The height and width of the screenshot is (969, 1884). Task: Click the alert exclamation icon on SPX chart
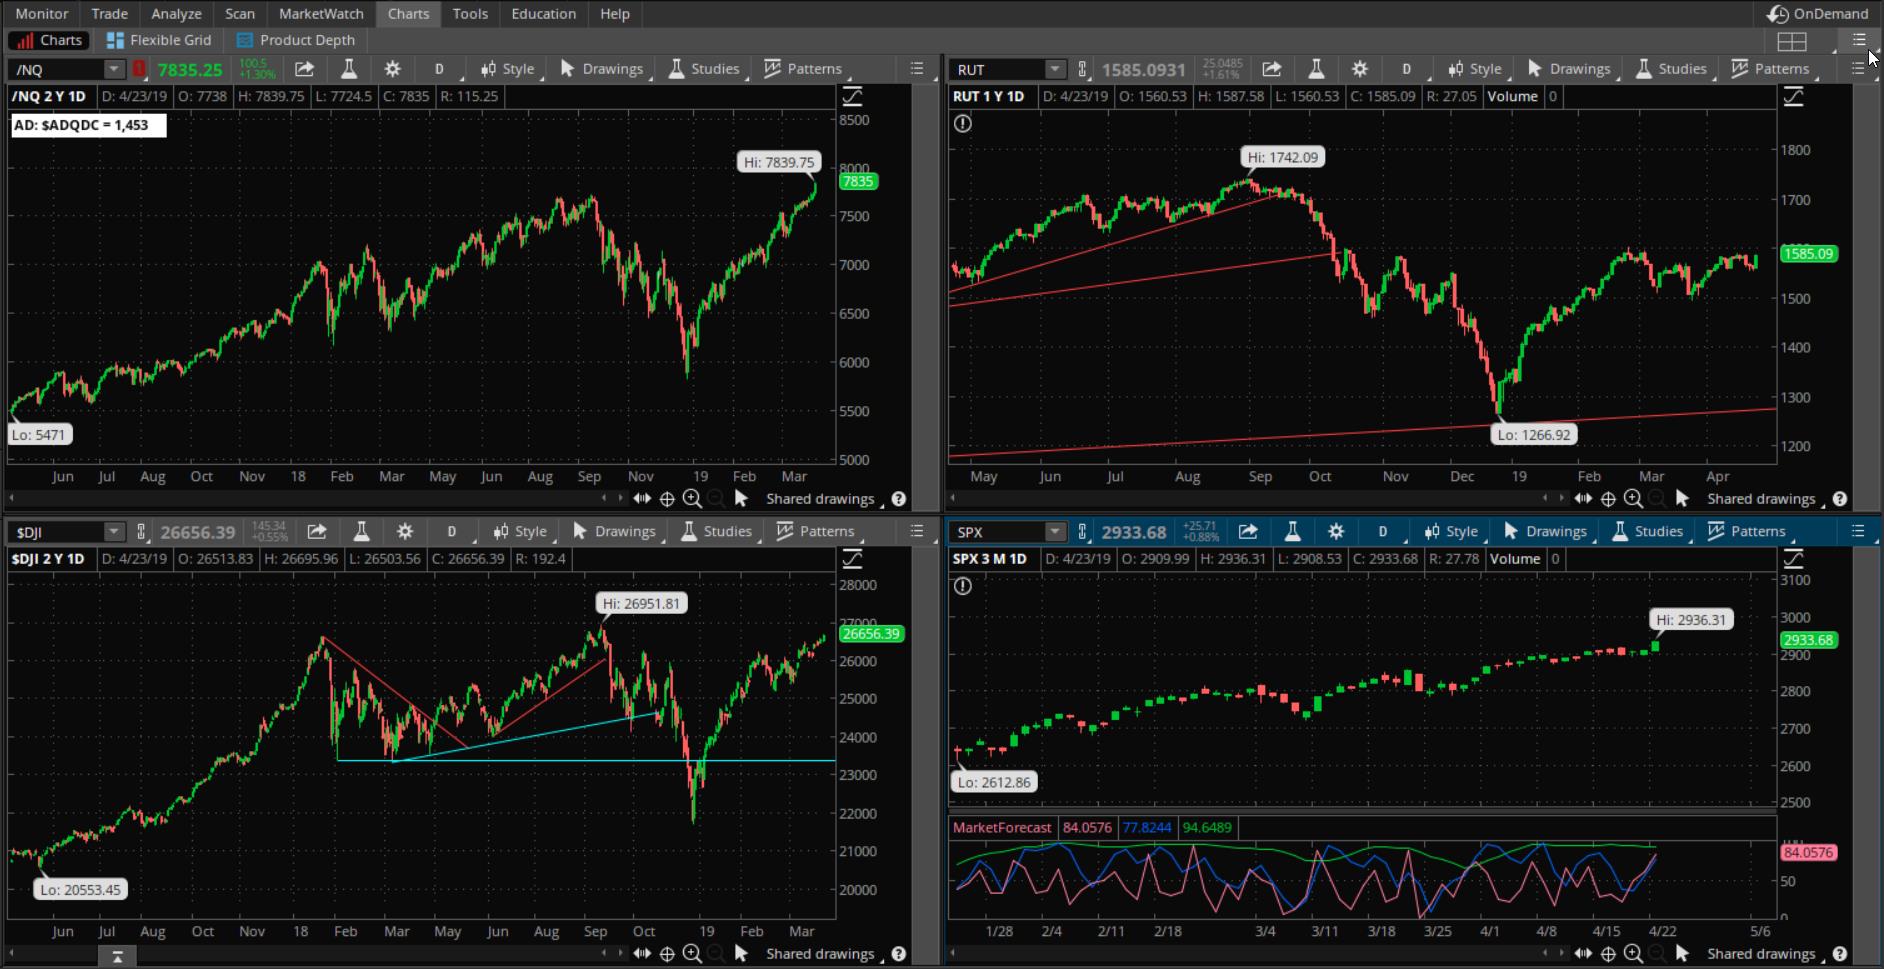pos(962,587)
